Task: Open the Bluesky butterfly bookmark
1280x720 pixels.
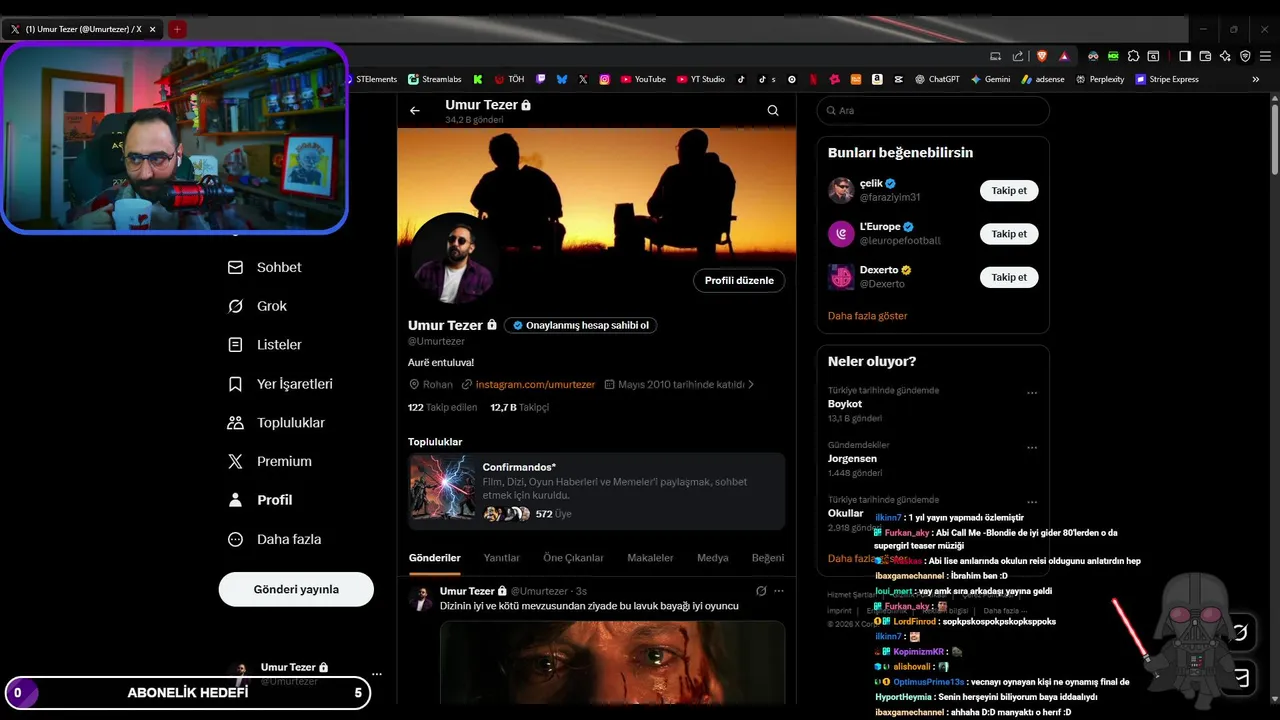Action: pyautogui.click(x=562, y=79)
